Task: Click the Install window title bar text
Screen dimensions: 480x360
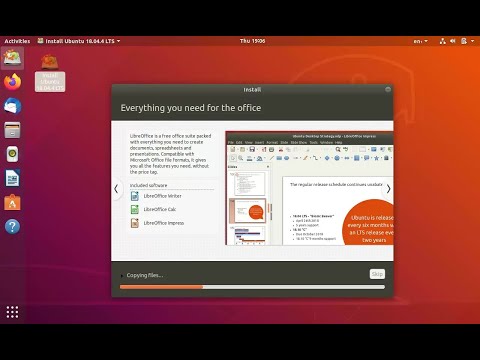Action: (252, 90)
